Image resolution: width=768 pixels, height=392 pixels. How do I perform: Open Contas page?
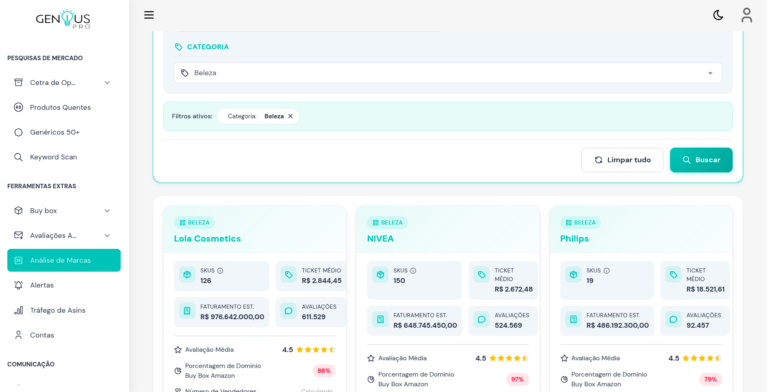pos(64,335)
